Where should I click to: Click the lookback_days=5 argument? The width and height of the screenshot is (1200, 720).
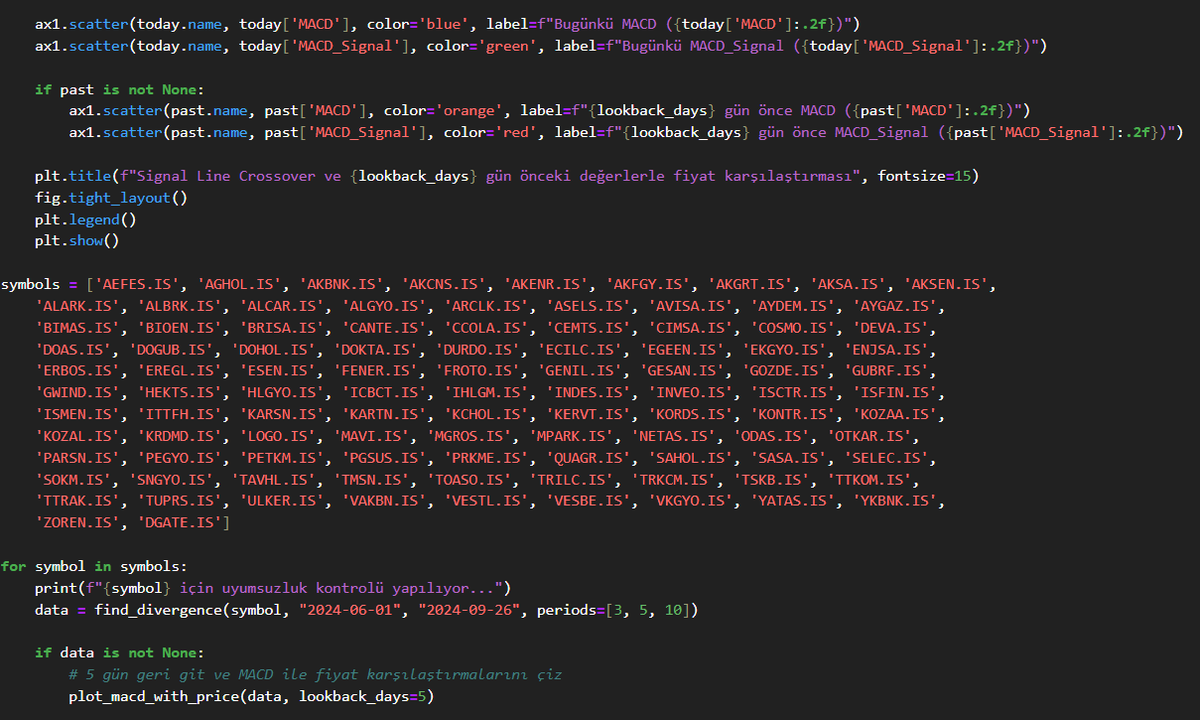(x=363, y=695)
